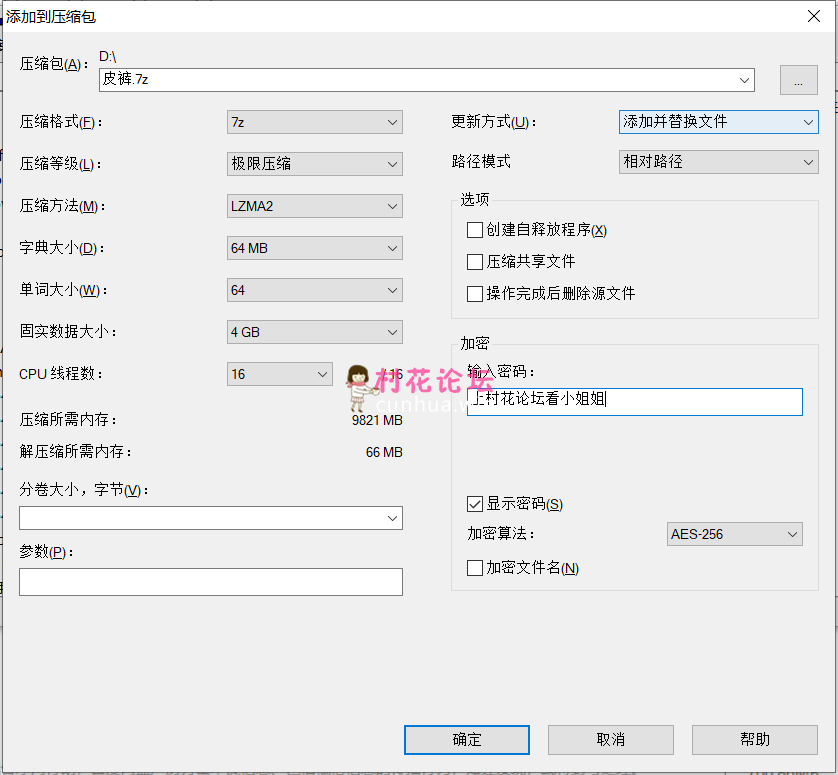Expand the 字典大小 64 MB dropdown
The height and width of the screenshot is (775, 838).
pyautogui.click(x=315, y=248)
